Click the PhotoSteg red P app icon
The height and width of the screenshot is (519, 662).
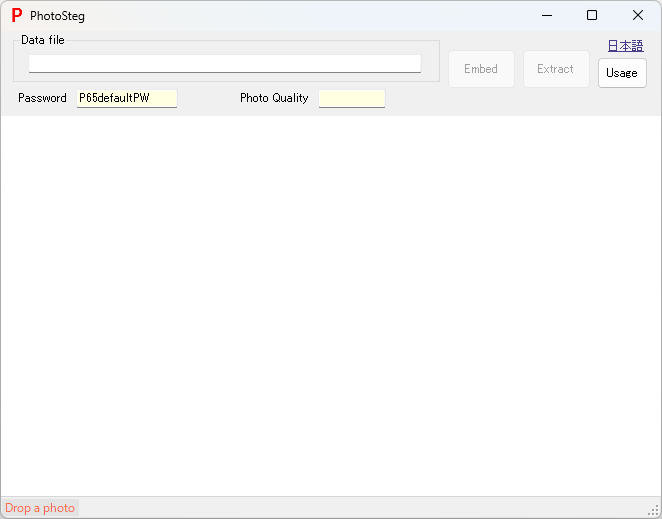(x=17, y=15)
